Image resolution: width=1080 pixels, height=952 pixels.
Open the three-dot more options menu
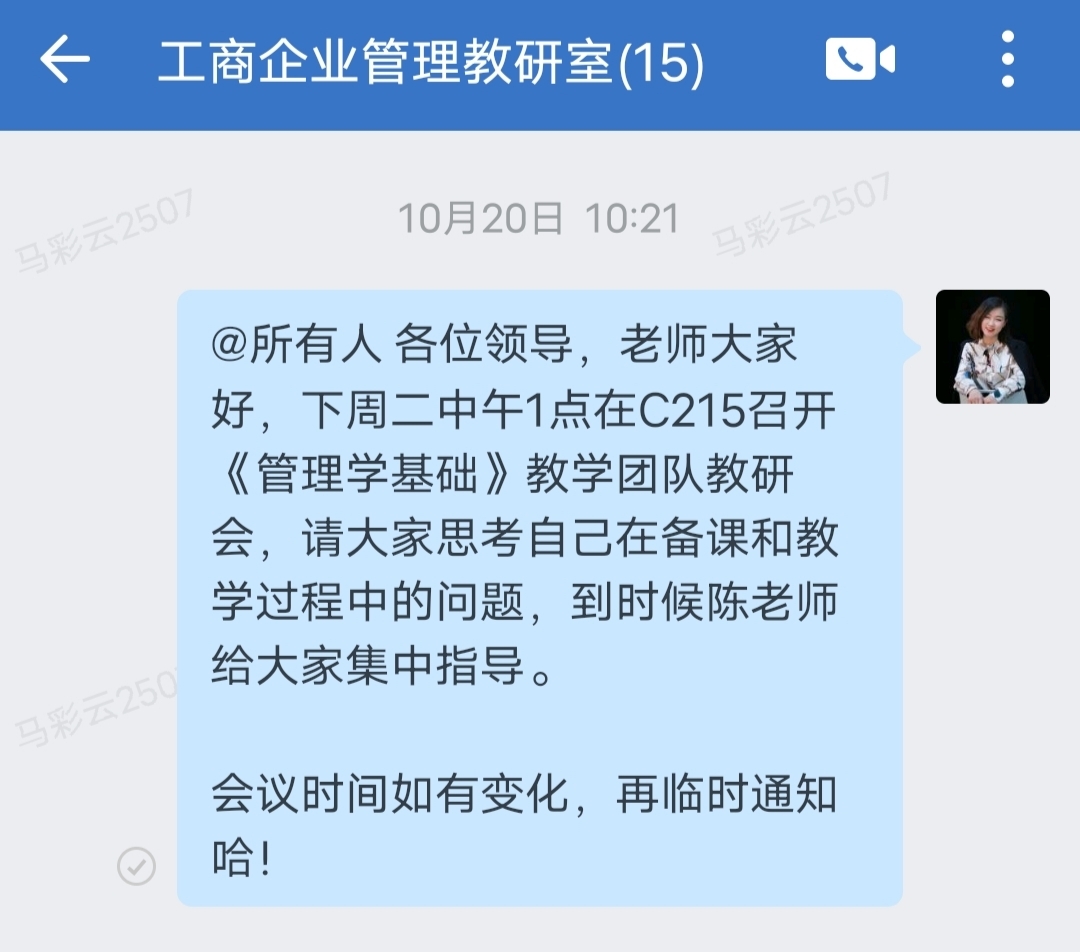coord(1008,59)
